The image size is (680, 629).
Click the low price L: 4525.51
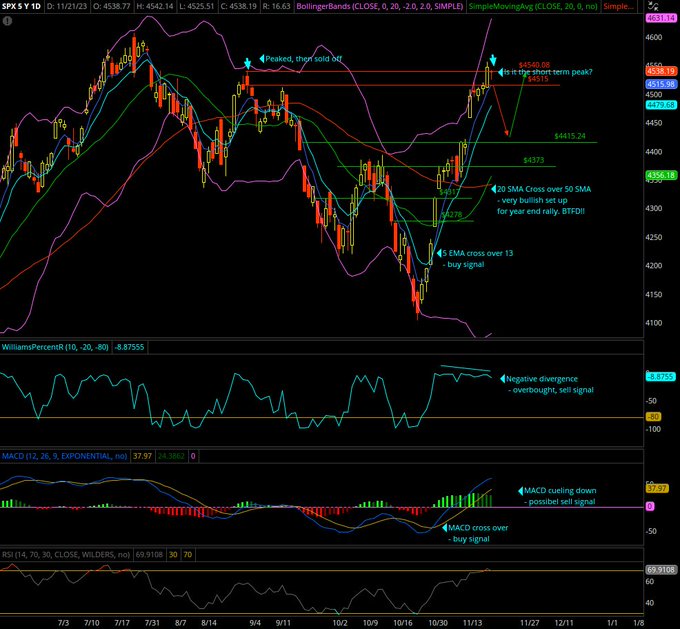(x=196, y=7)
